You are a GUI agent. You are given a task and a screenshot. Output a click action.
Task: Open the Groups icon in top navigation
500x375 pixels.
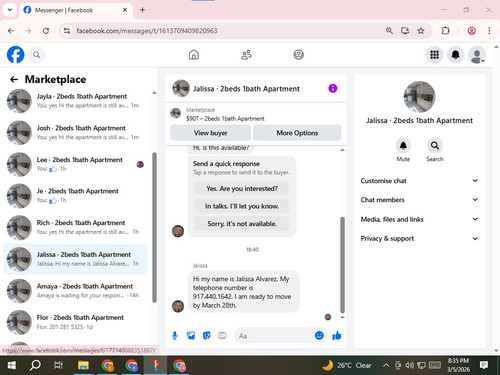pos(298,55)
